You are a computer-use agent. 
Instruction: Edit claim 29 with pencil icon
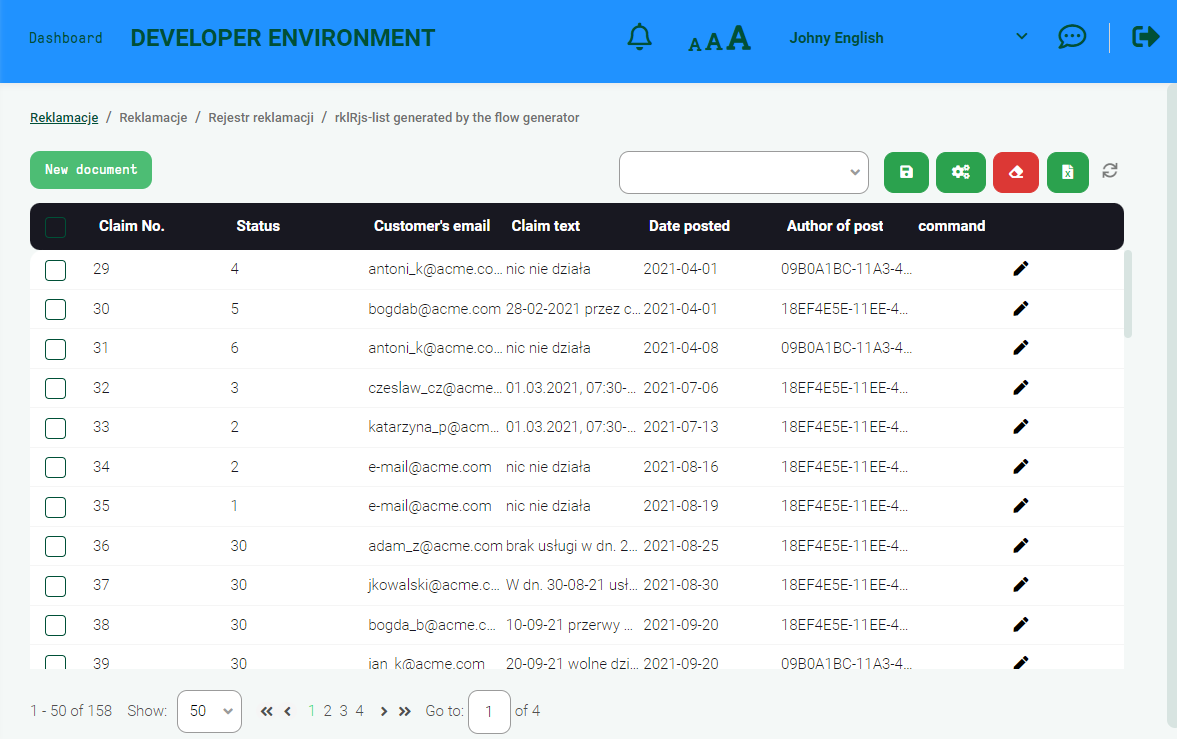coord(1020,269)
